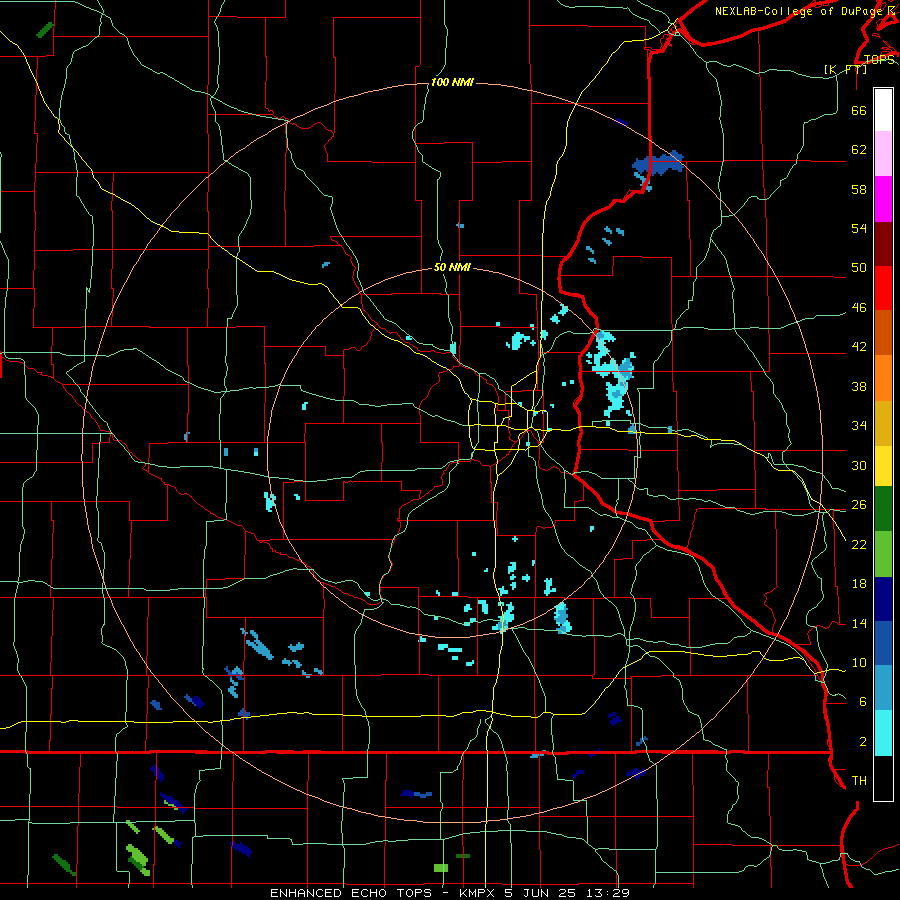Screen dimensions: 900x900
Task: Click the legend value "42"
Action: pos(859,347)
